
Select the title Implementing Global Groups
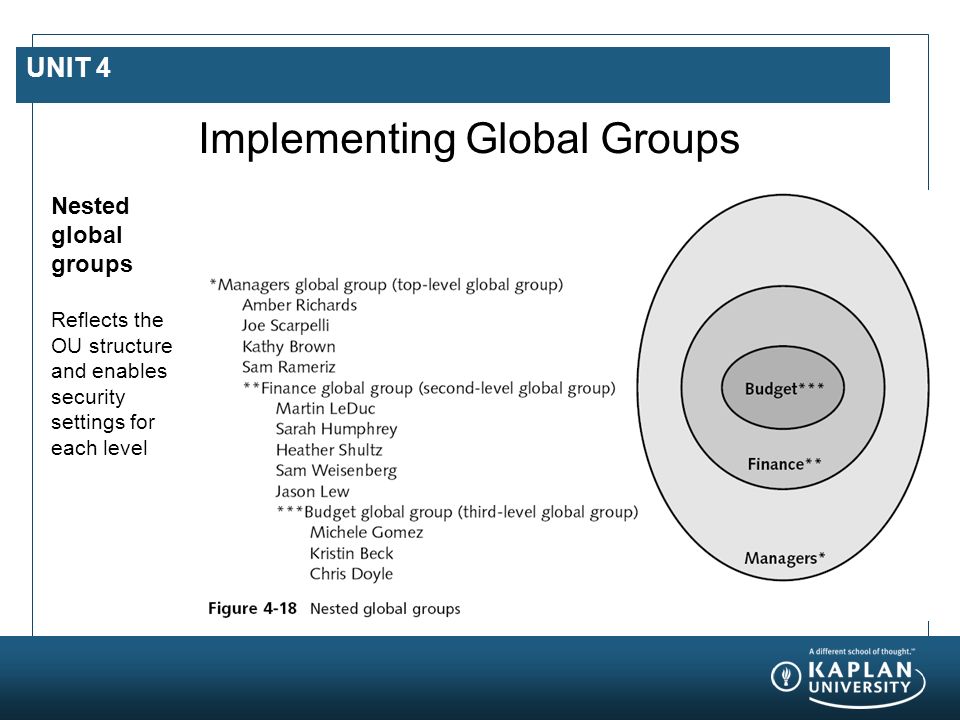(x=469, y=139)
